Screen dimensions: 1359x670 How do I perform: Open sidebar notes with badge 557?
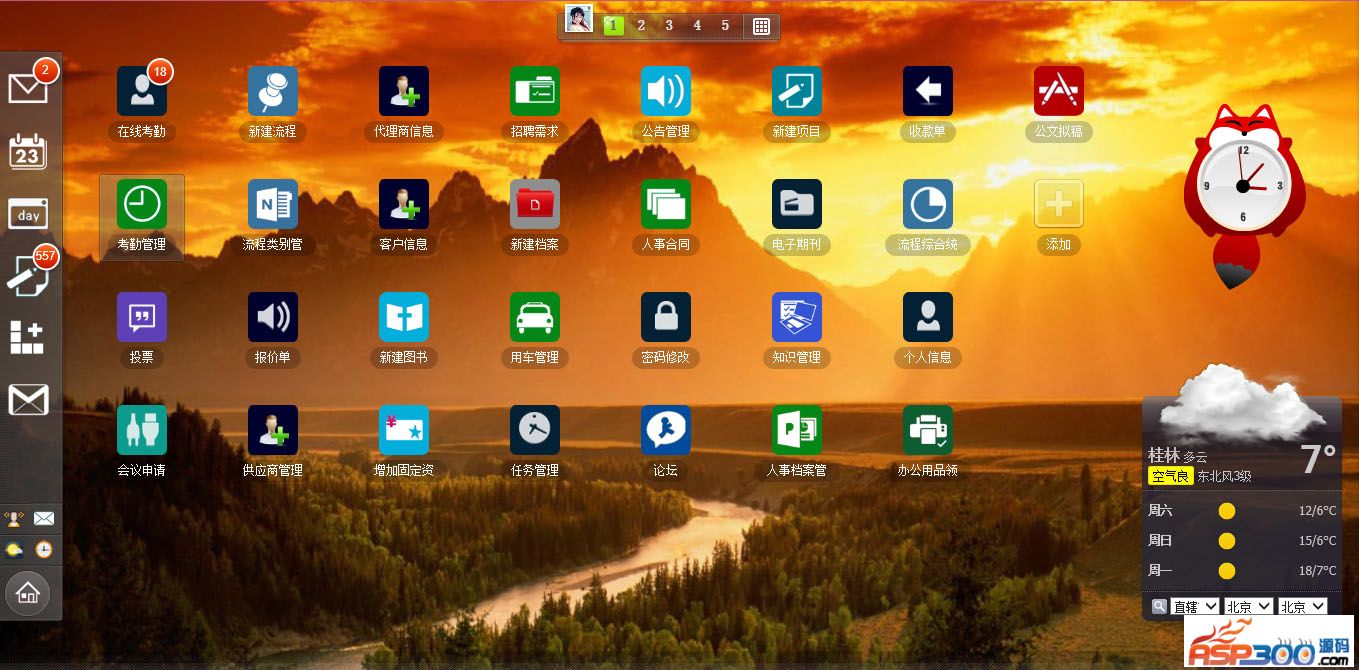click(28, 275)
